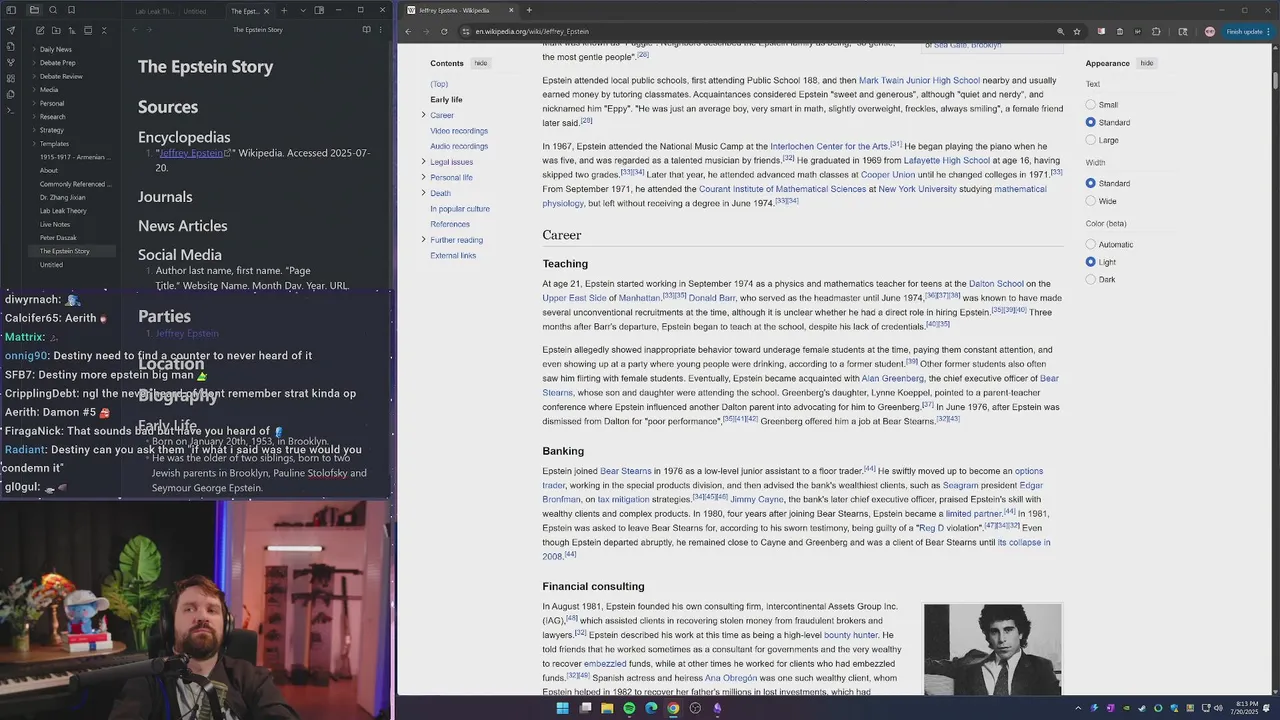Select Automatic color mode
The height and width of the screenshot is (720, 1280).
click(x=1091, y=244)
